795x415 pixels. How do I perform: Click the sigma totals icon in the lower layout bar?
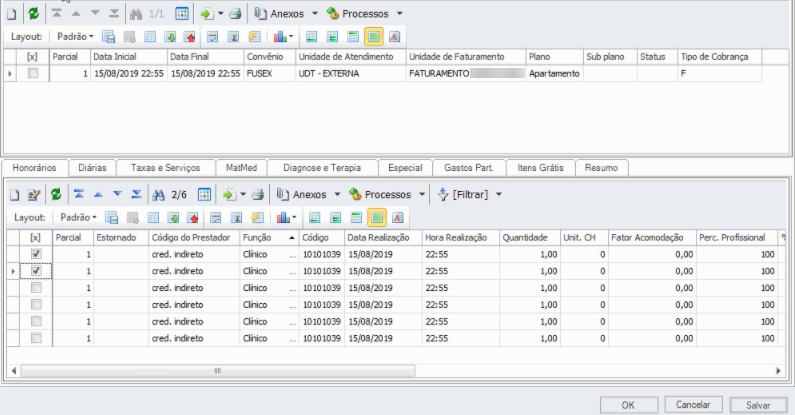point(236,217)
